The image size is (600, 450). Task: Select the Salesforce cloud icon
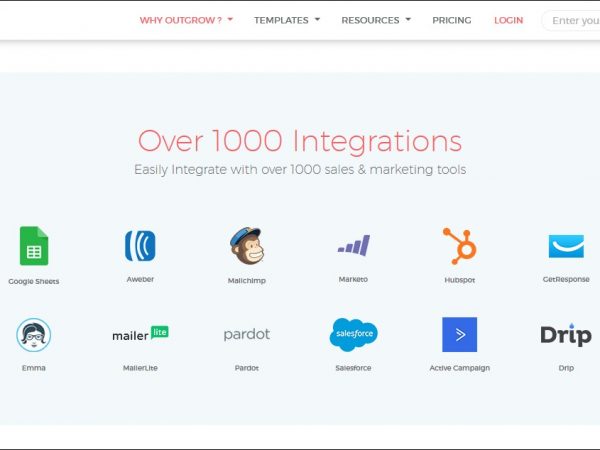coord(353,335)
